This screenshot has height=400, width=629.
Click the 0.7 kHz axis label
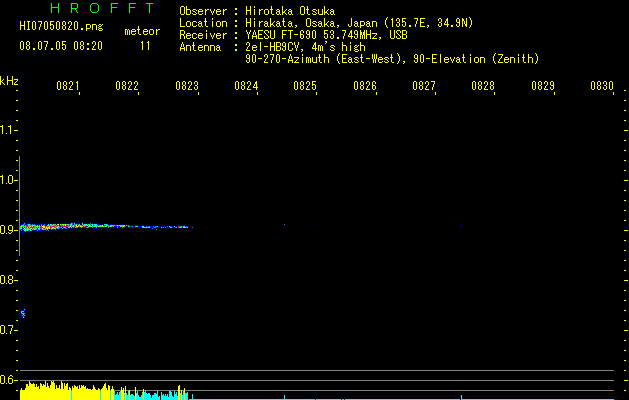click(8, 330)
